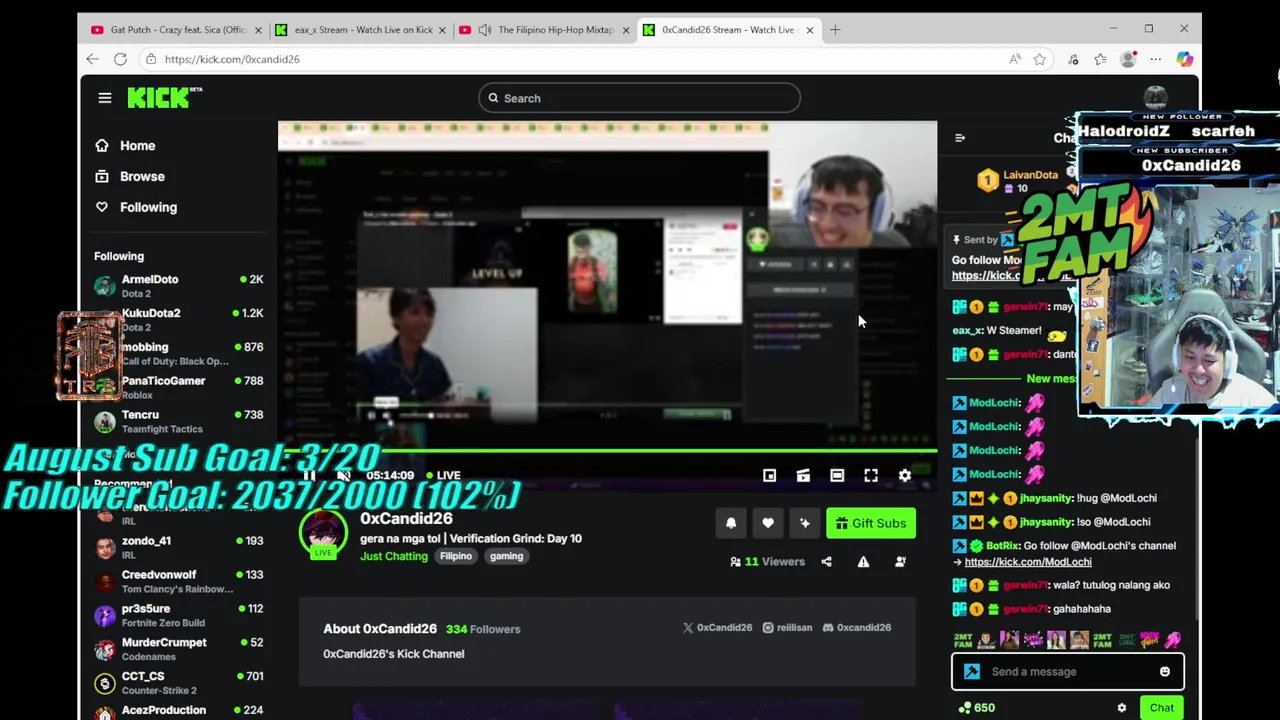Open a new browser tab

[x=835, y=30]
